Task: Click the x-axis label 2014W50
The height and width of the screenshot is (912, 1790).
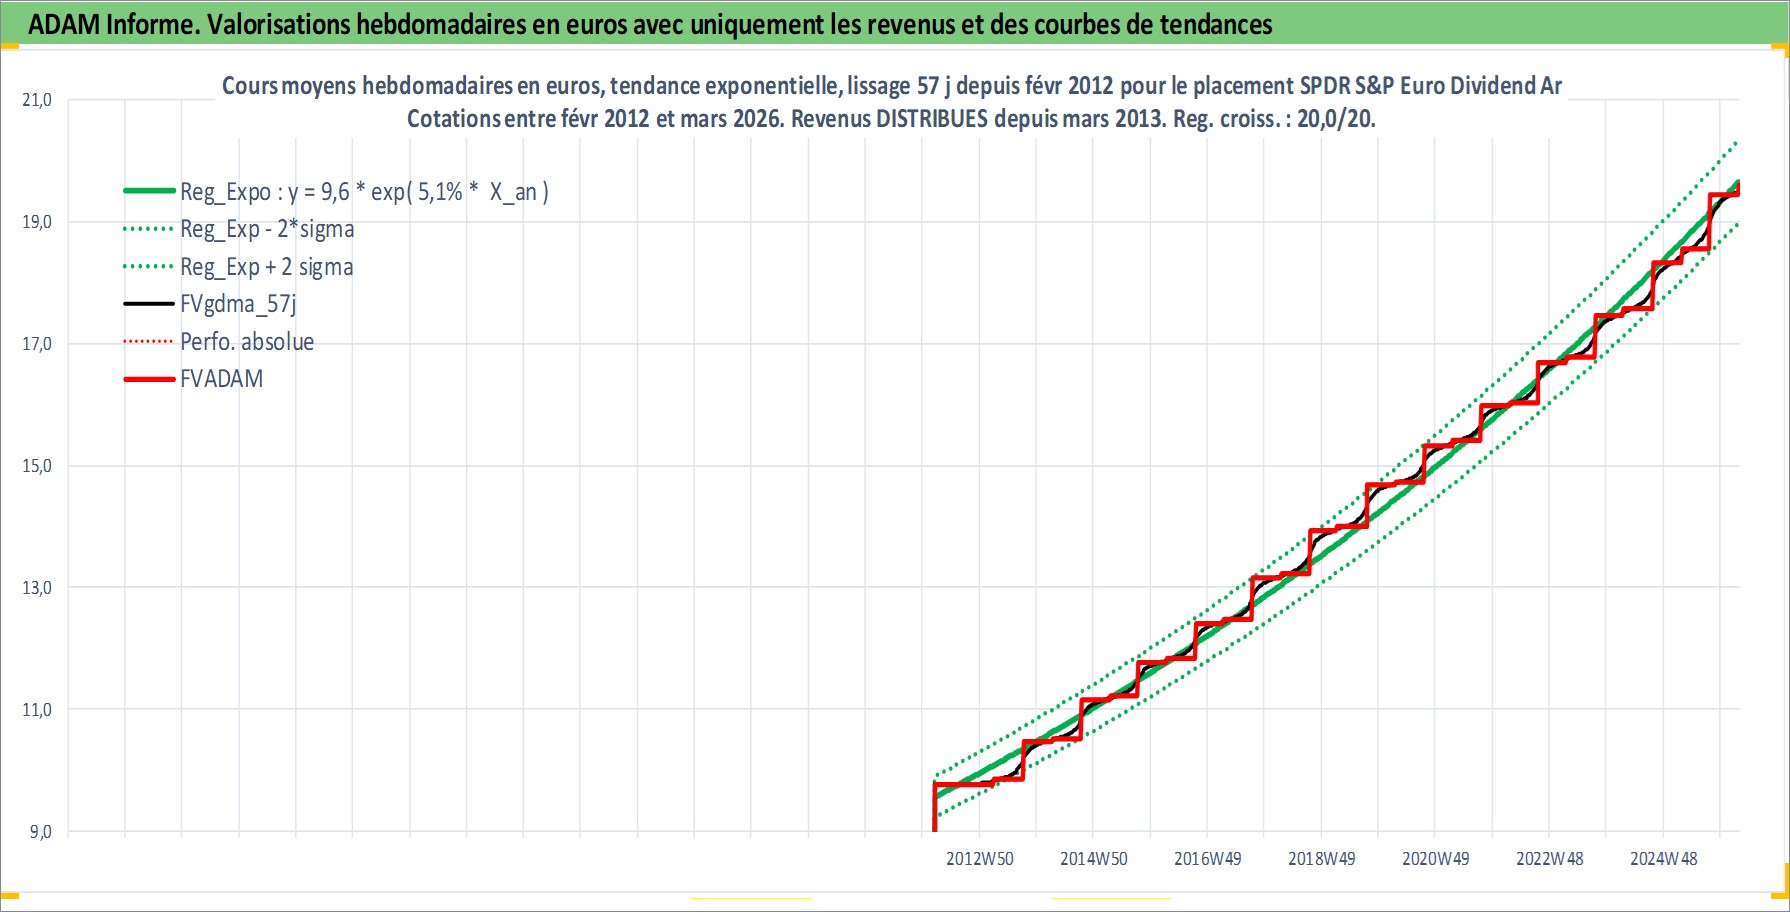Action: coord(1094,859)
